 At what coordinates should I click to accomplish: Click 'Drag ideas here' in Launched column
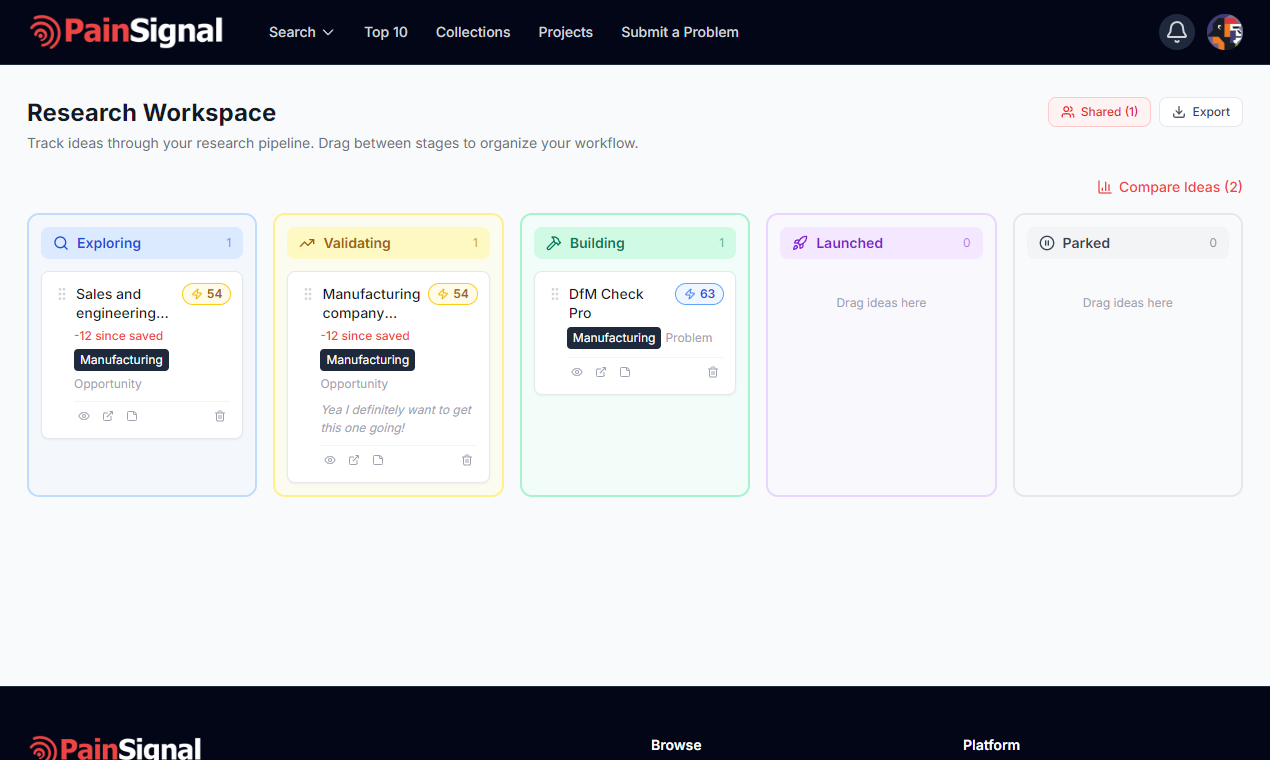coord(881,303)
